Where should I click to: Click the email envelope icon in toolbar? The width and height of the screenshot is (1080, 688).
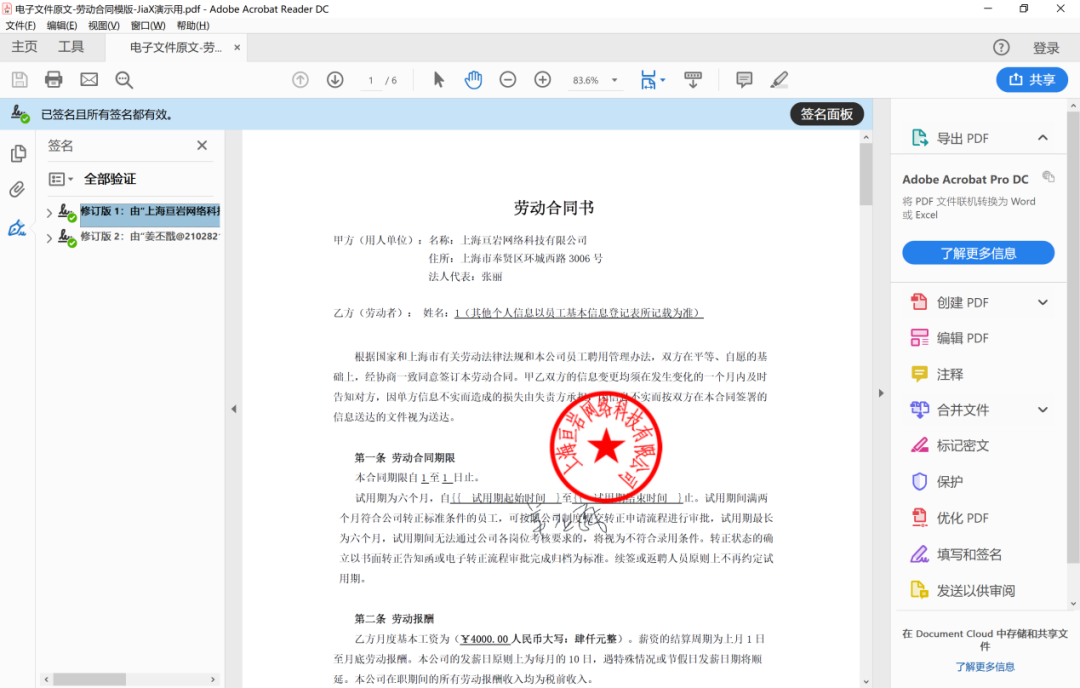(89, 80)
